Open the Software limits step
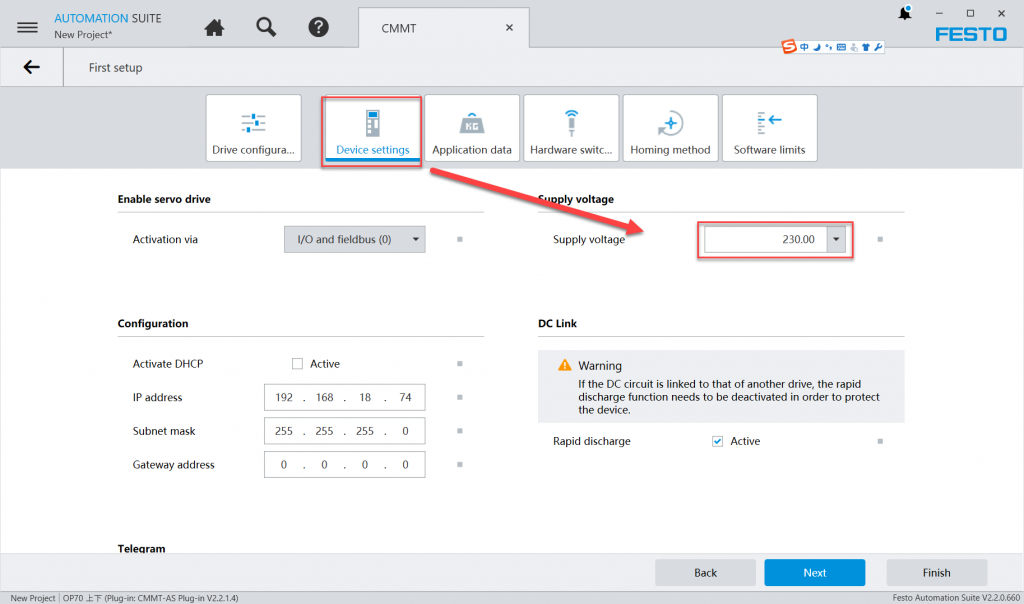This screenshot has width=1024, height=604. tap(769, 128)
